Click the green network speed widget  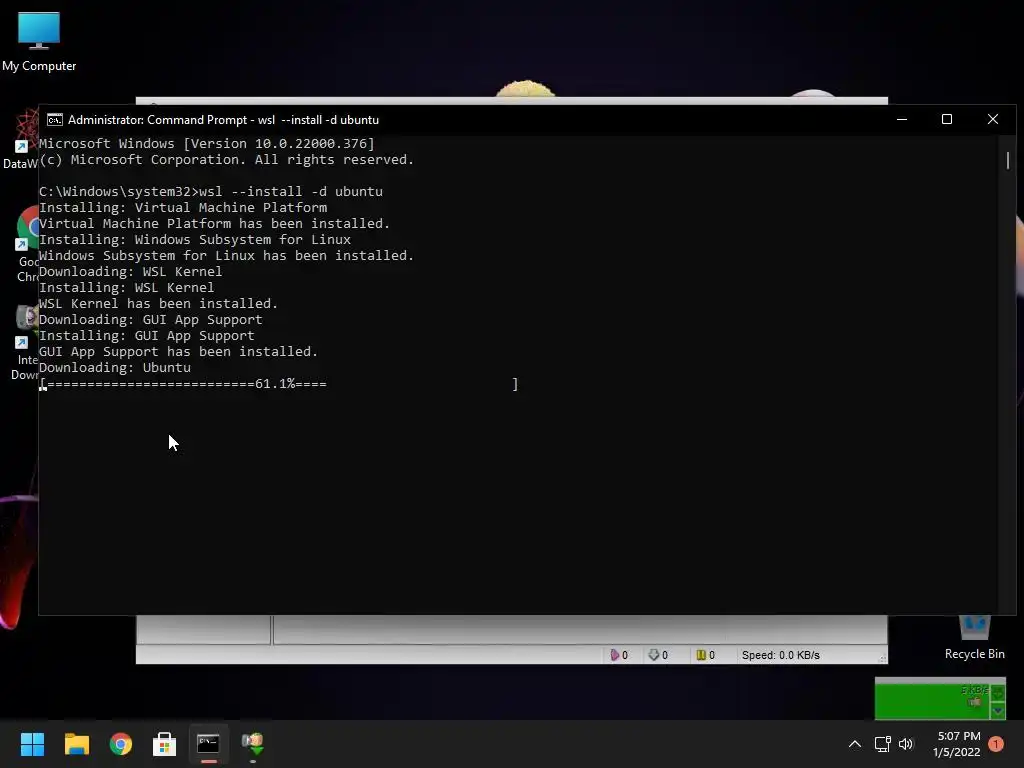tap(940, 698)
